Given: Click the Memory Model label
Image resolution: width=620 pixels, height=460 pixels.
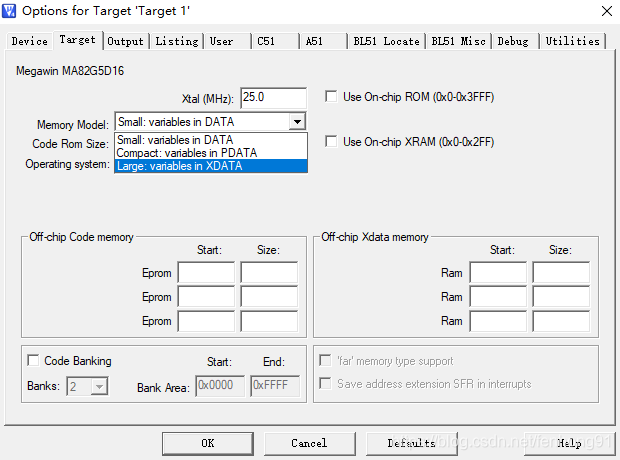Looking at the screenshot, I should point(73,125).
